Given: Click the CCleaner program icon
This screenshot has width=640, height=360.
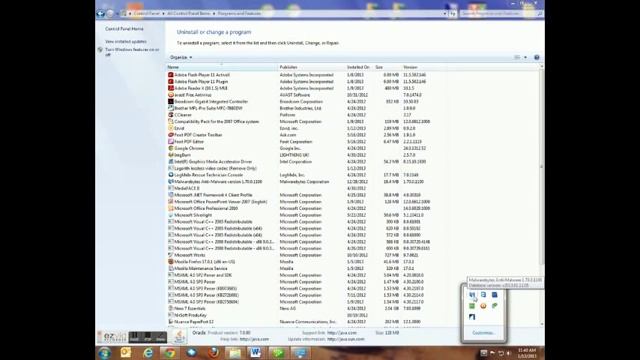Looking at the screenshot, I should coord(171,115).
